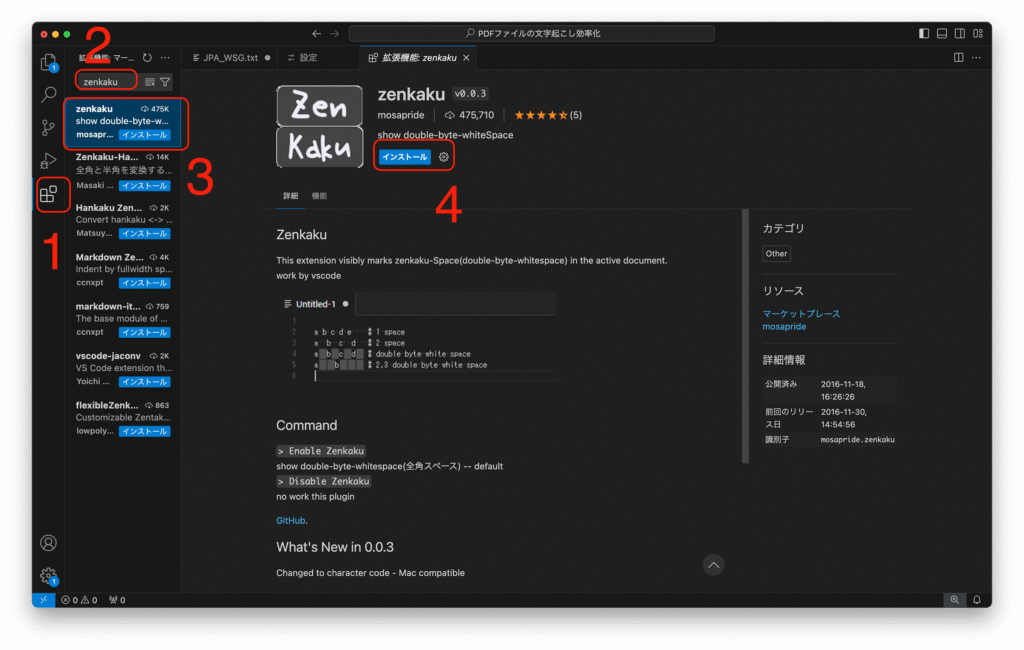The image size is (1024, 650).
Task: Click the v0.0.3 version badge
Action: point(470,94)
